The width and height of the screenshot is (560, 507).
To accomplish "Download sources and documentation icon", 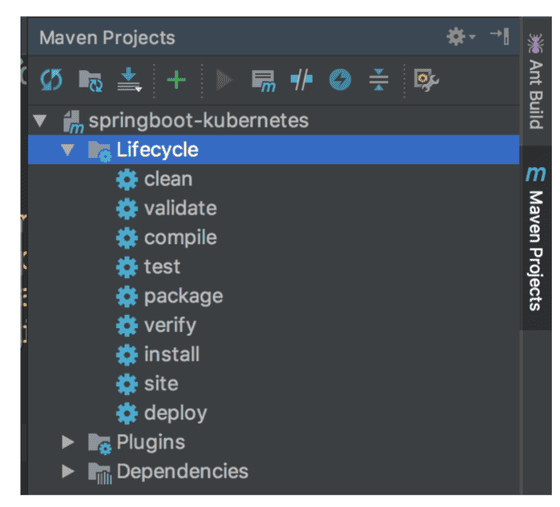I will click(129, 79).
